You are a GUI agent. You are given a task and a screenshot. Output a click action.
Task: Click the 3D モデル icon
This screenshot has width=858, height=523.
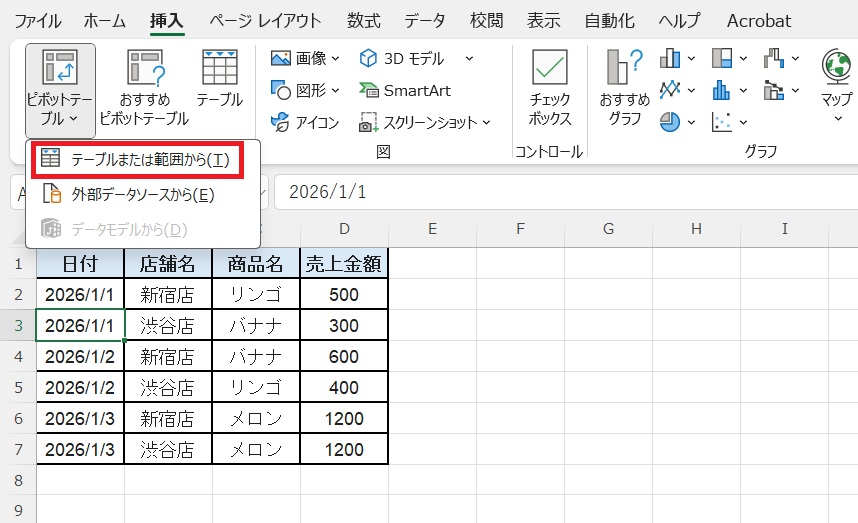point(368,58)
